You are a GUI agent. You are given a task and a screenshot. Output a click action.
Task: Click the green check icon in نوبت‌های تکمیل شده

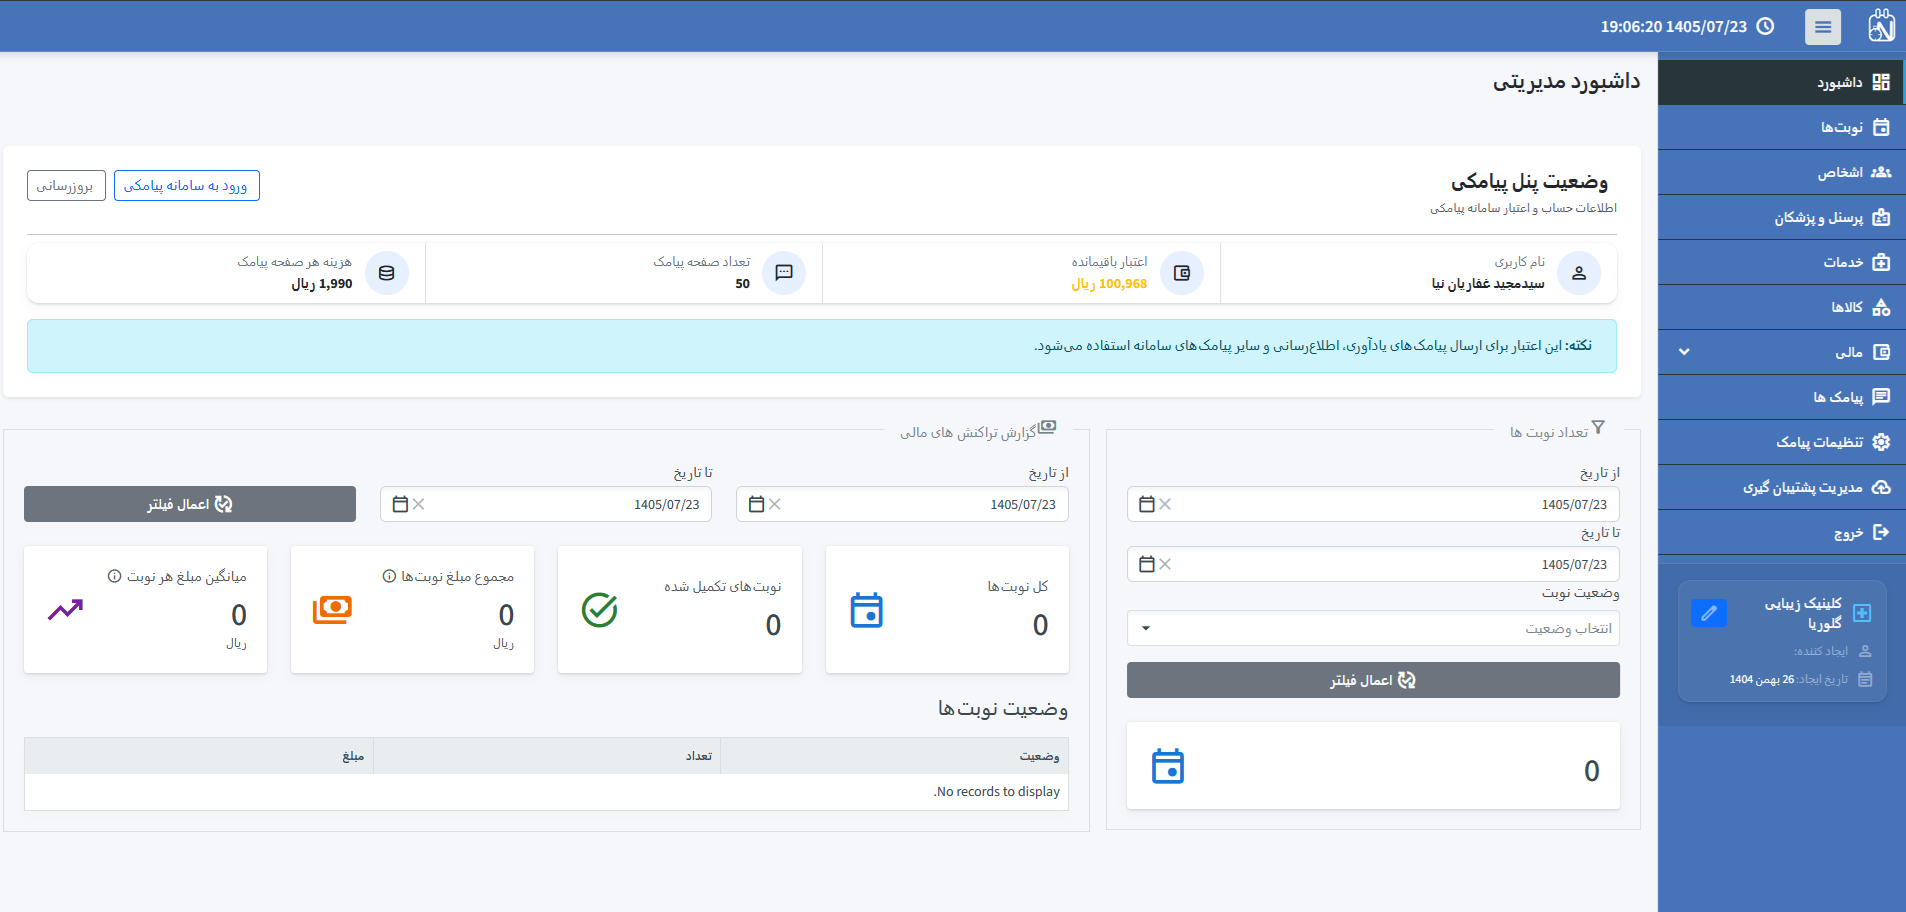600,610
